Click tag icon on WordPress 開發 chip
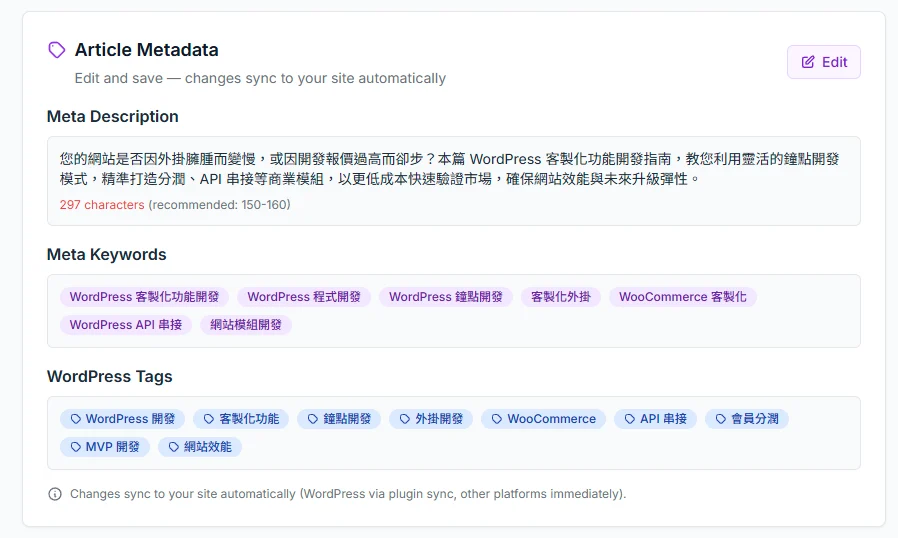Image resolution: width=898 pixels, height=538 pixels. tap(76, 419)
